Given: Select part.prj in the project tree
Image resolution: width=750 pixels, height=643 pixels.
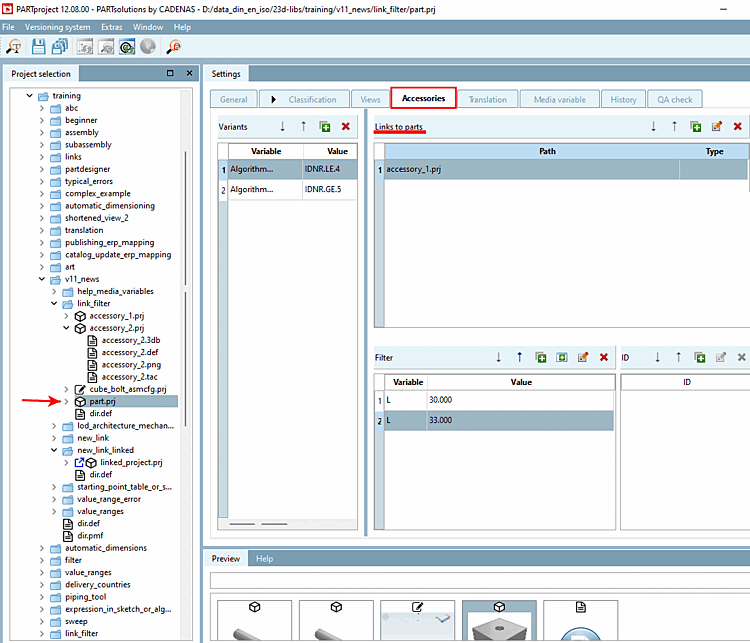Looking at the screenshot, I should [x=103, y=401].
